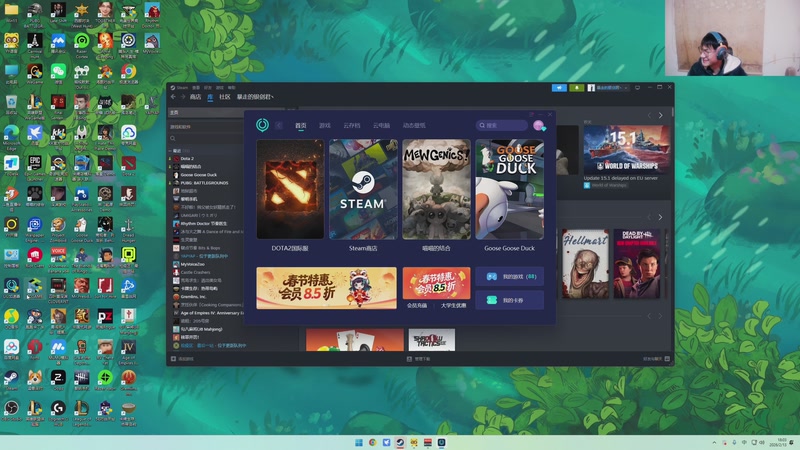Select Castle Crashers in library list
This screenshot has height=450, width=800.
195,272
